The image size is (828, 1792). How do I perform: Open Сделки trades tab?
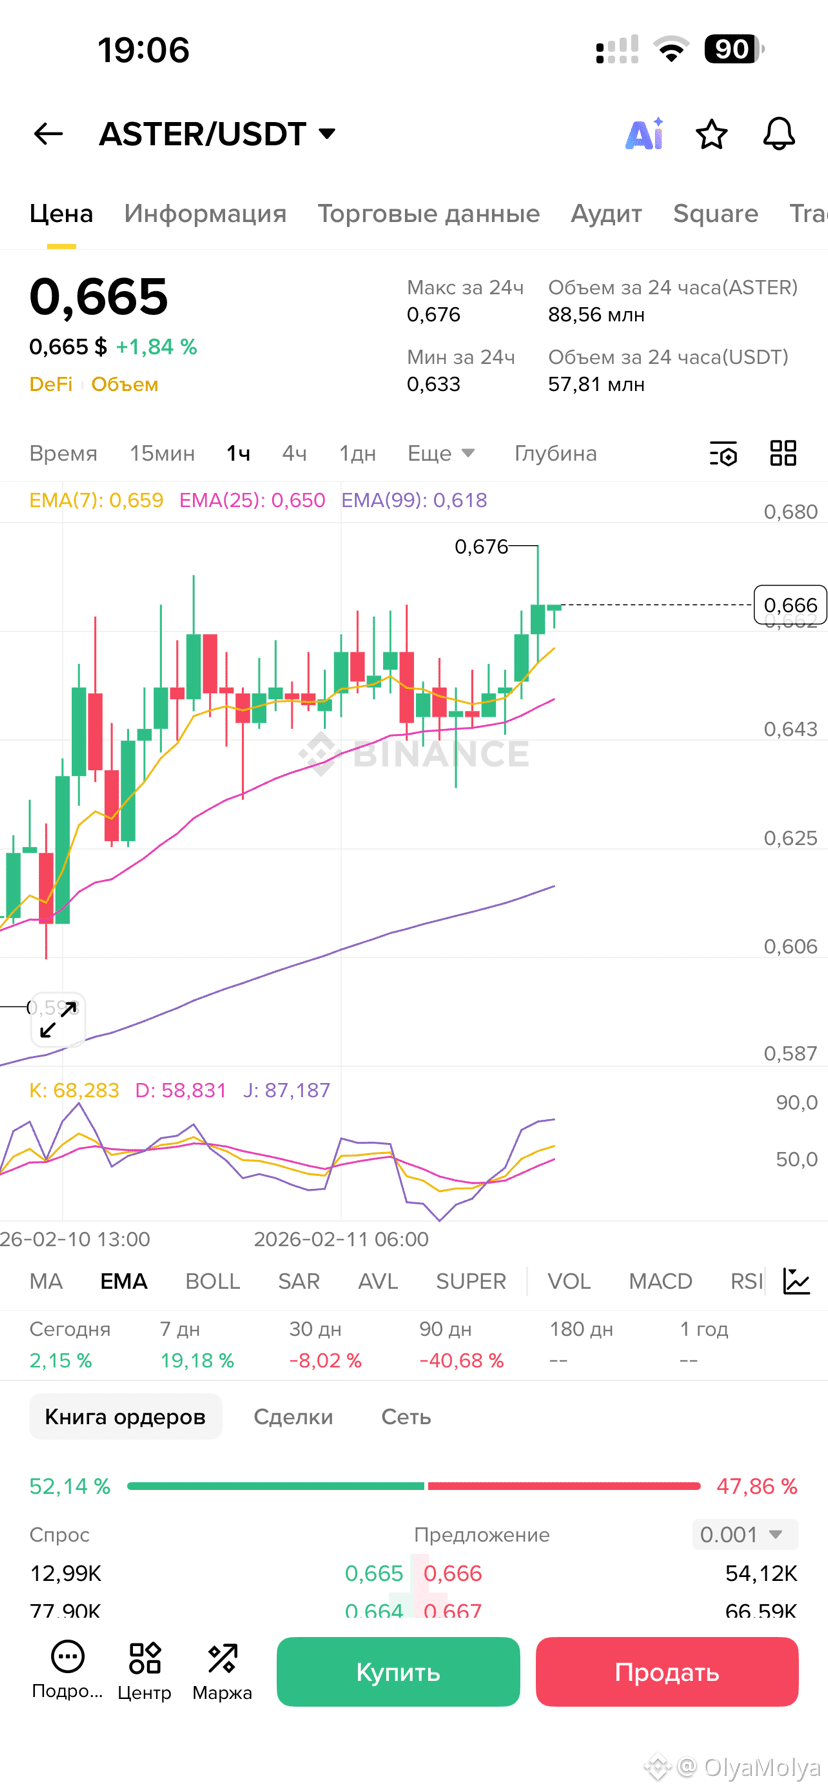(x=293, y=1416)
